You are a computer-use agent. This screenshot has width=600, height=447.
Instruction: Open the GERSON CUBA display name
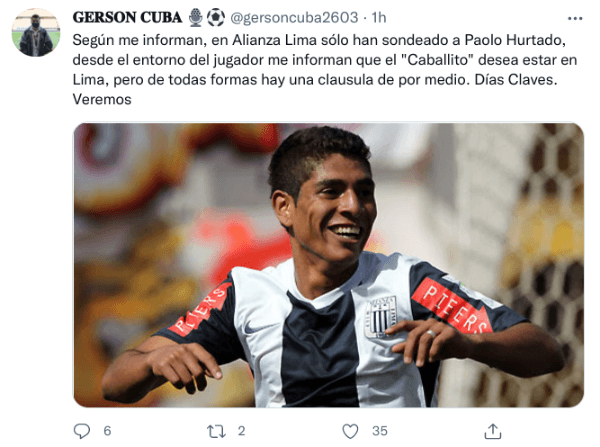click(127, 18)
